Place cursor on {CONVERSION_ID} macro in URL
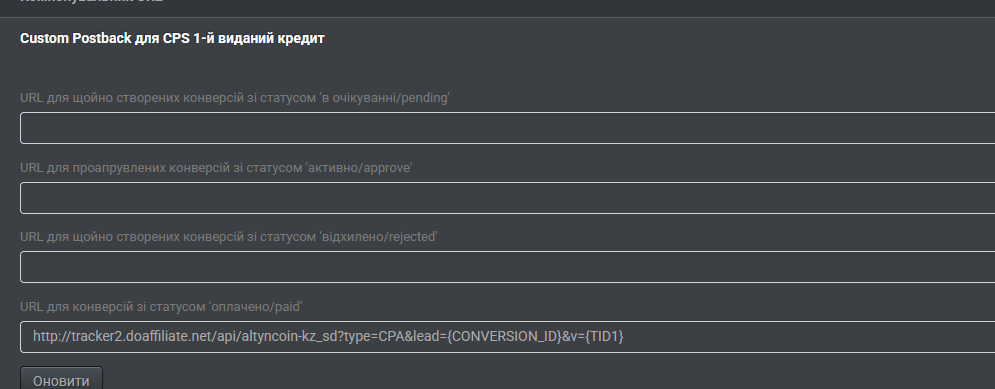The image size is (995, 389). coord(504,337)
